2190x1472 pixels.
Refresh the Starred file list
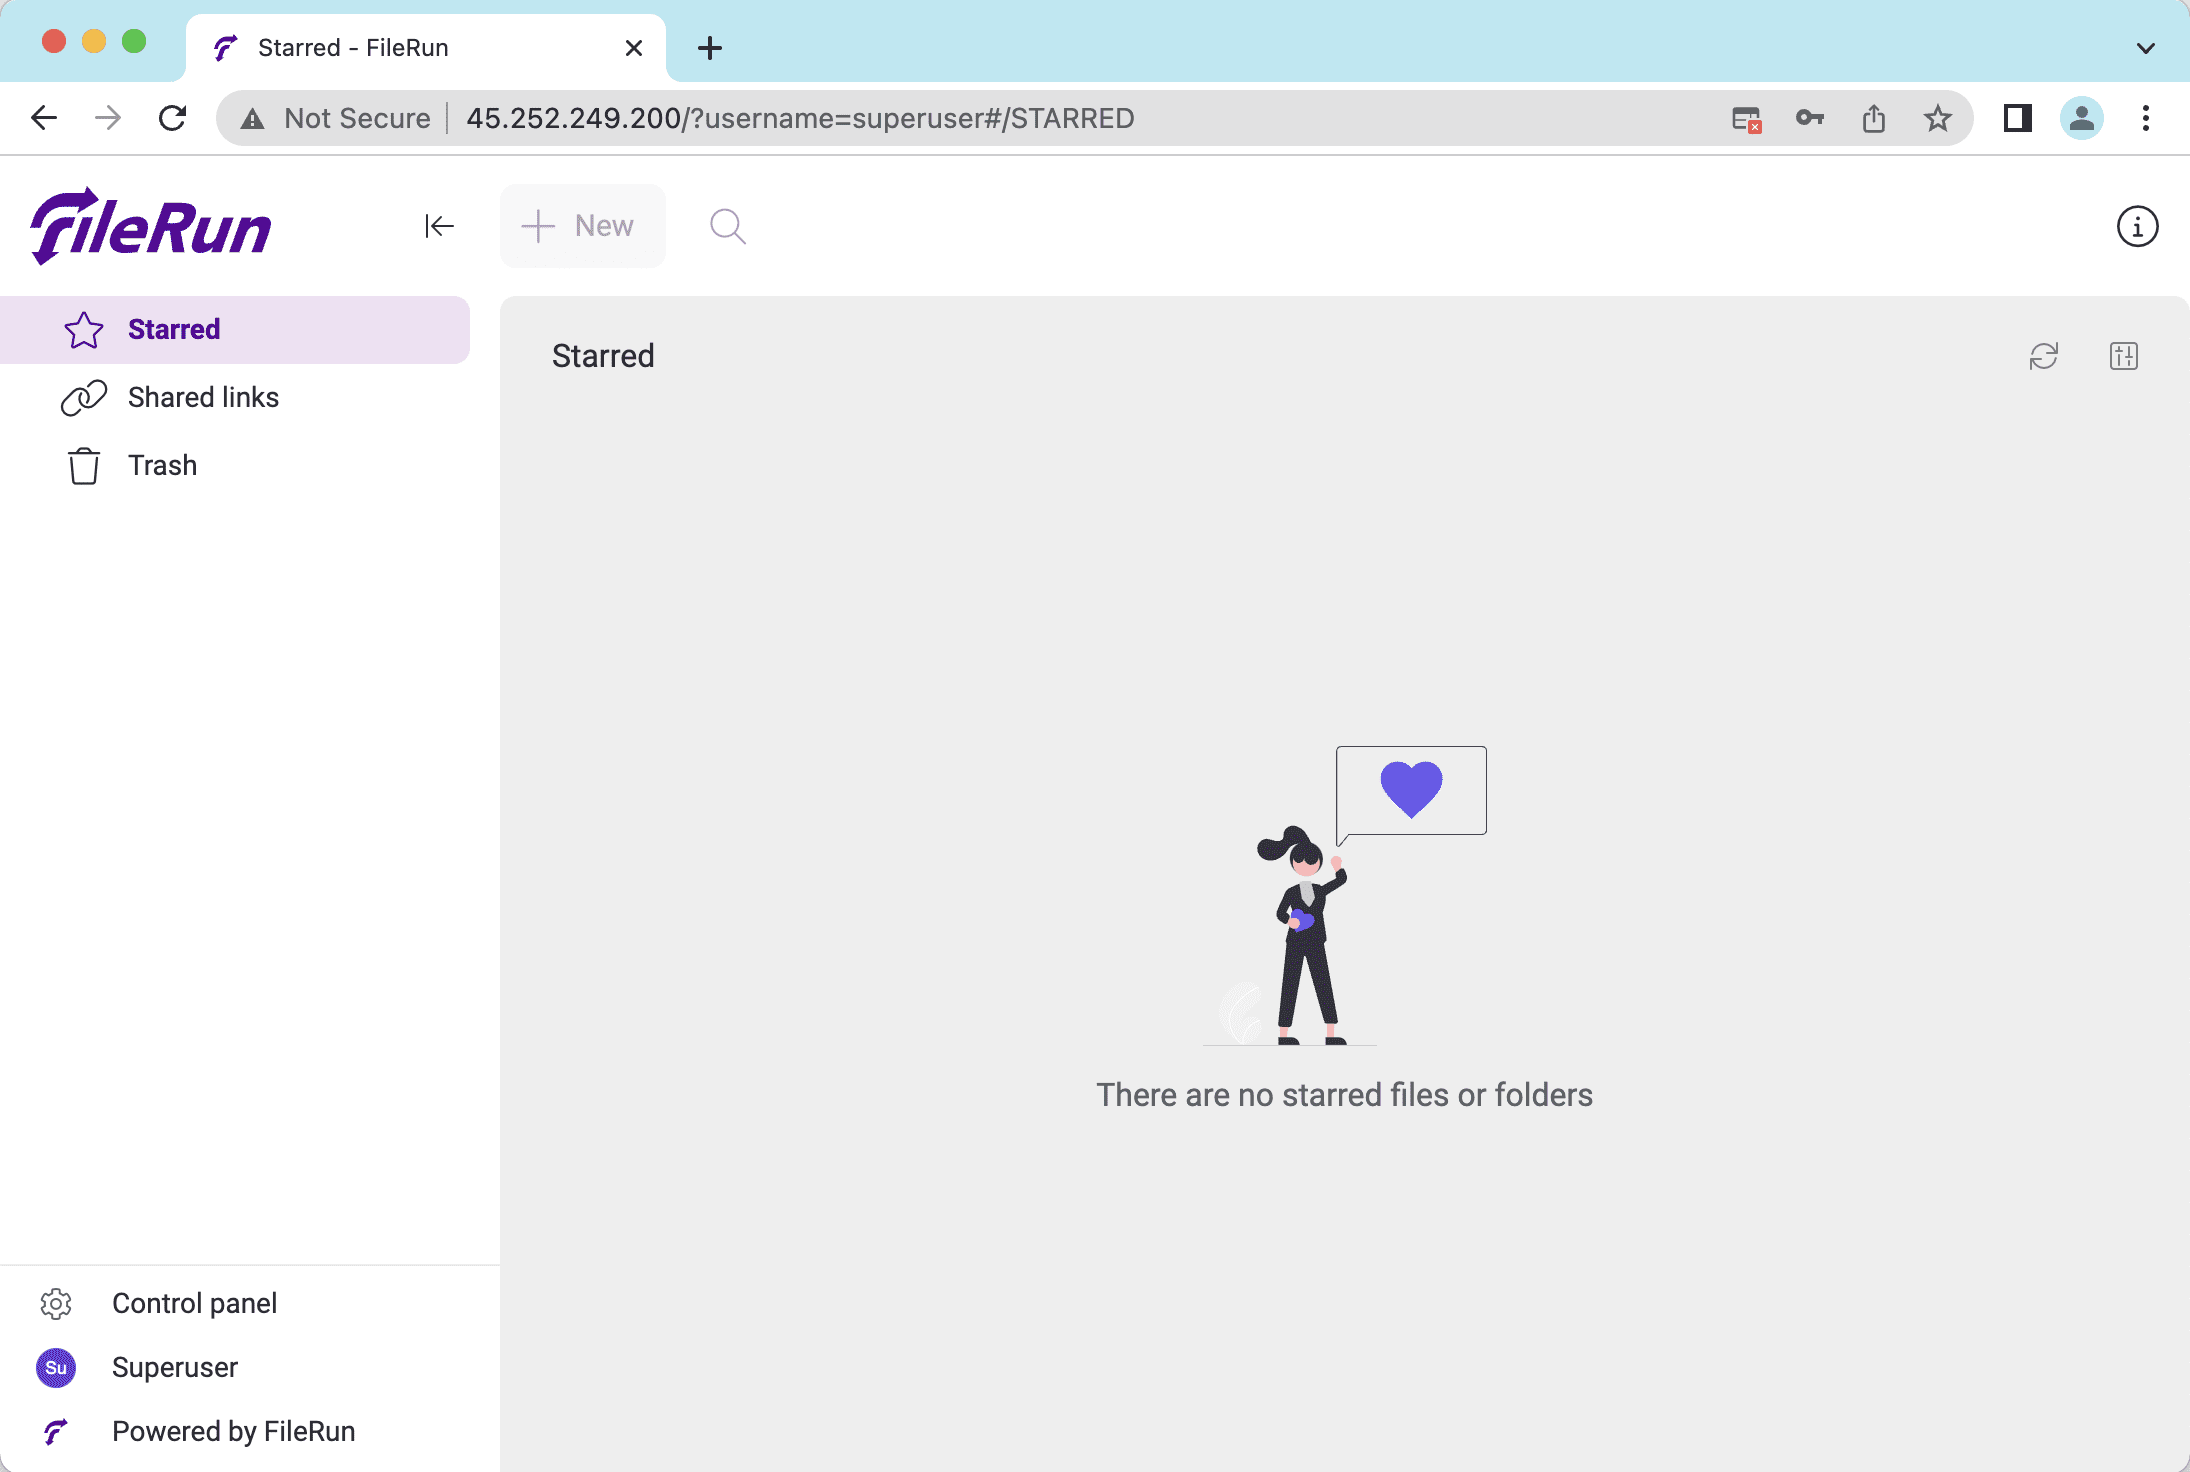[x=2043, y=356]
